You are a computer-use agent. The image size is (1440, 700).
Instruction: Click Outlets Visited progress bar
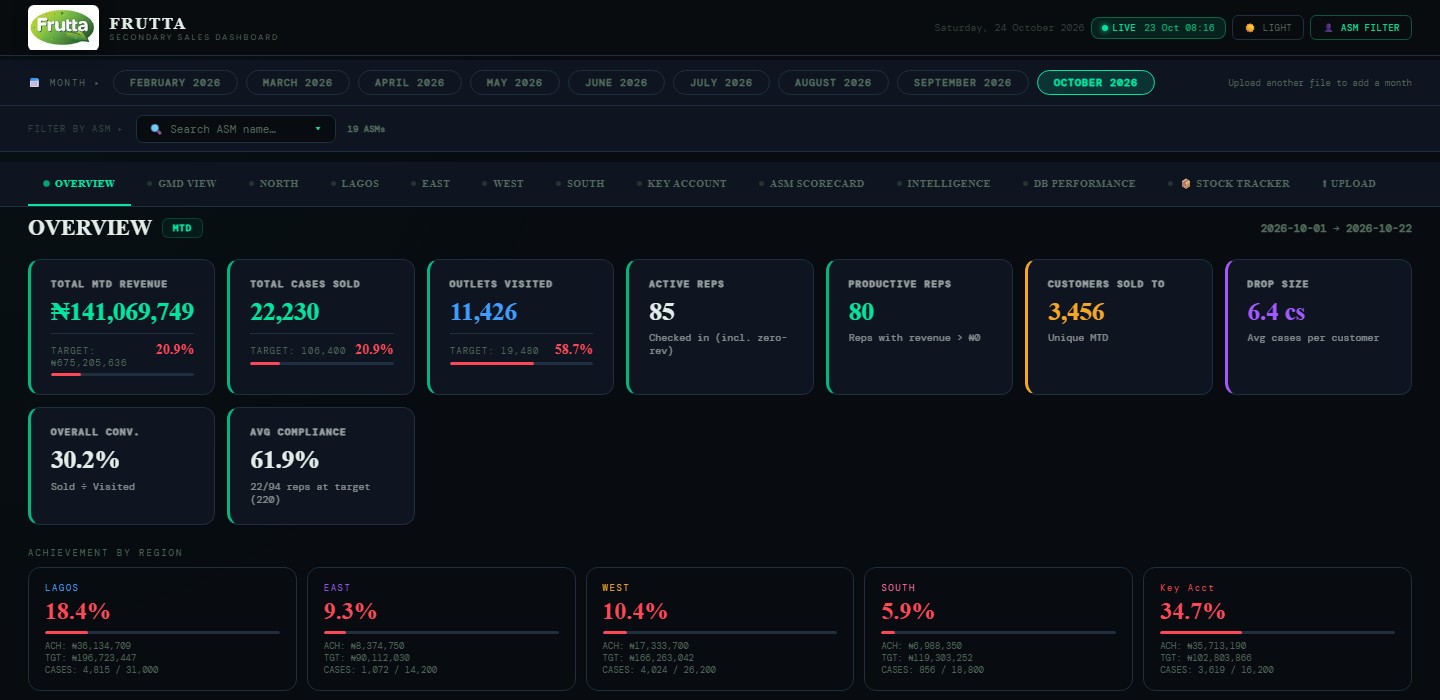coord(521,363)
